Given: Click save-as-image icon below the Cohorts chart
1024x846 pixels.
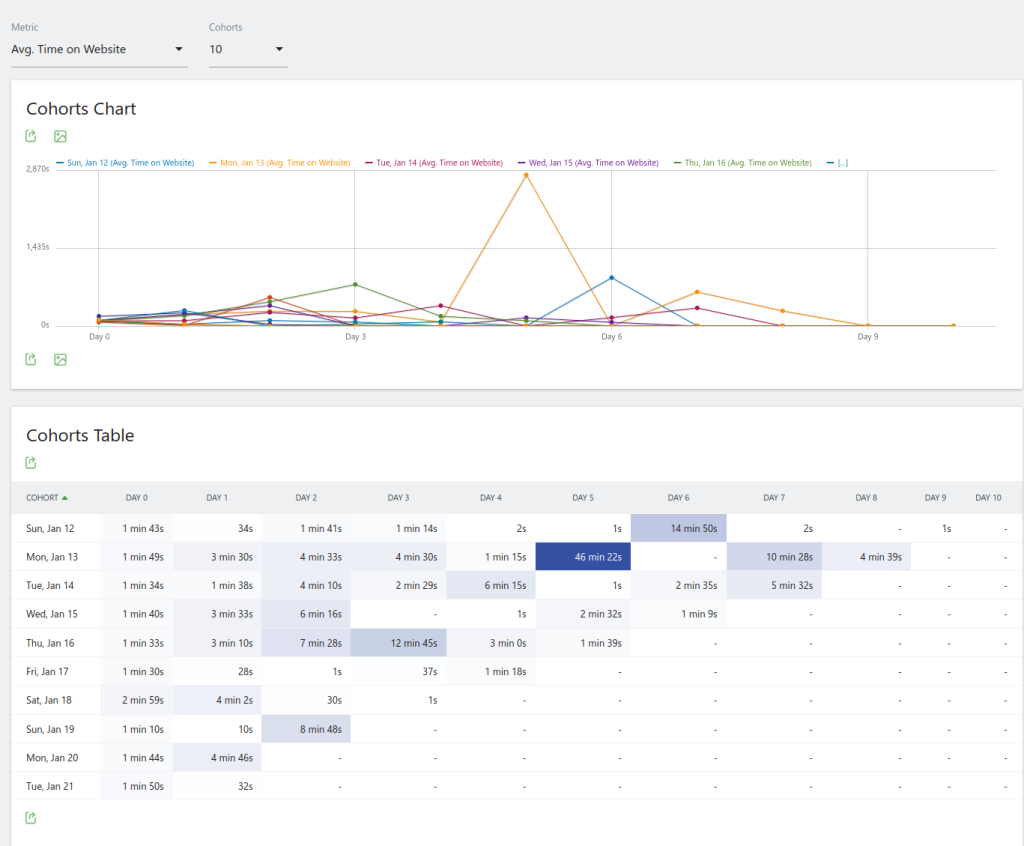Looking at the screenshot, I should tap(60, 359).
